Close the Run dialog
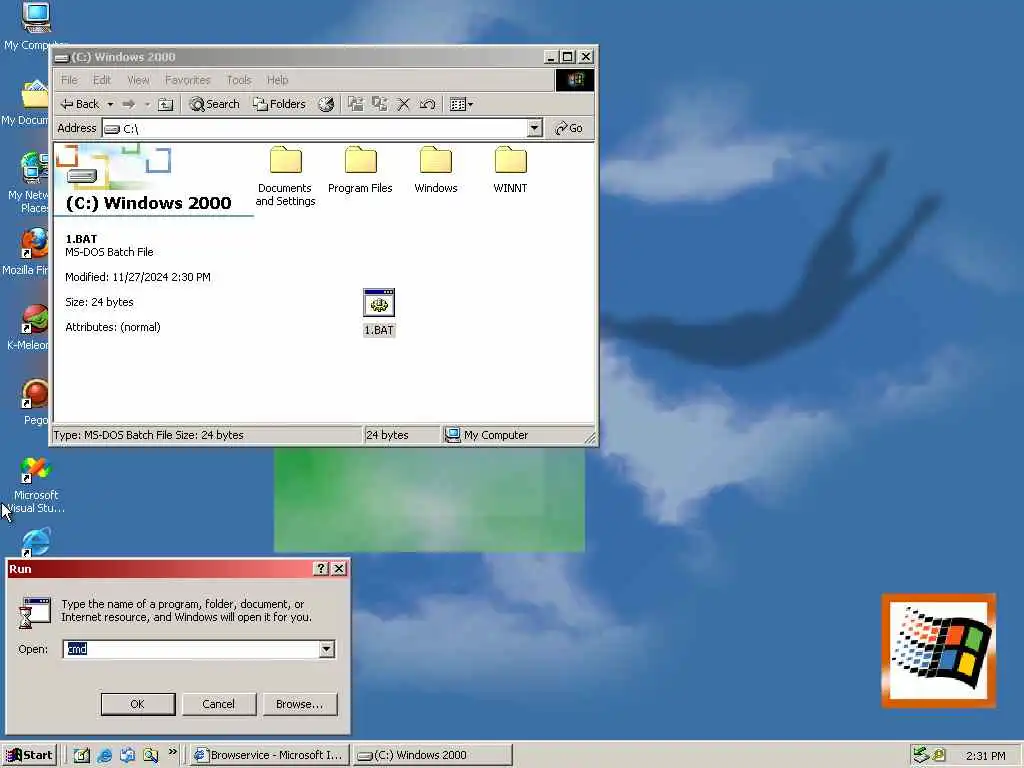The image size is (1024, 768). pyautogui.click(x=339, y=569)
